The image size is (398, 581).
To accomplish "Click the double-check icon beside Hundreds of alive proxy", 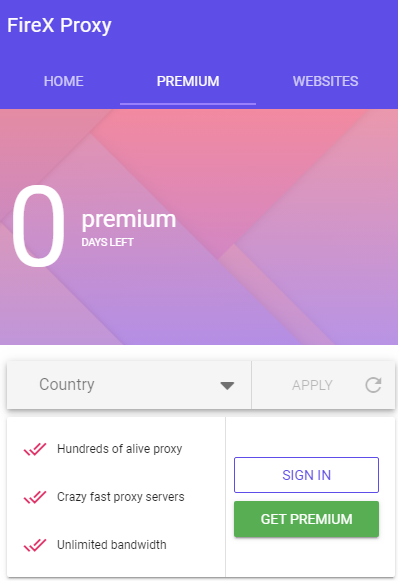I will point(35,449).
